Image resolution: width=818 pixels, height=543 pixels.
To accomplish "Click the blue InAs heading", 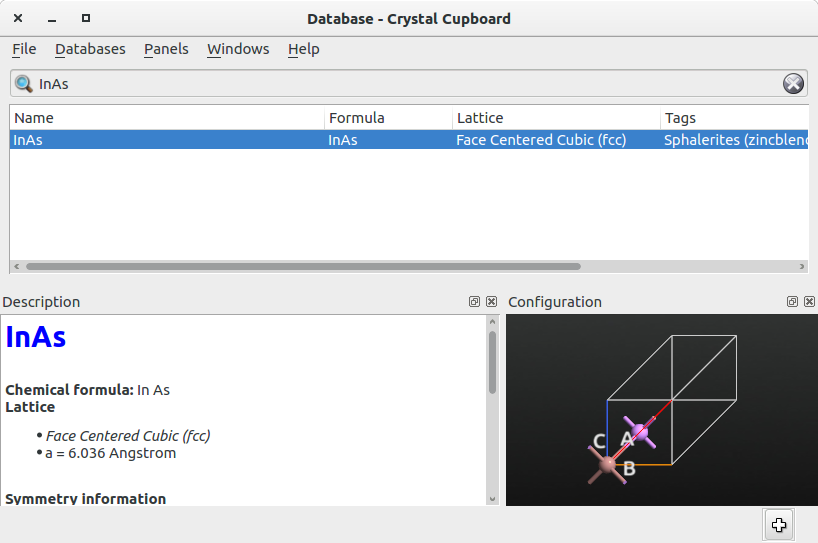I will click(x=35, y=337).
